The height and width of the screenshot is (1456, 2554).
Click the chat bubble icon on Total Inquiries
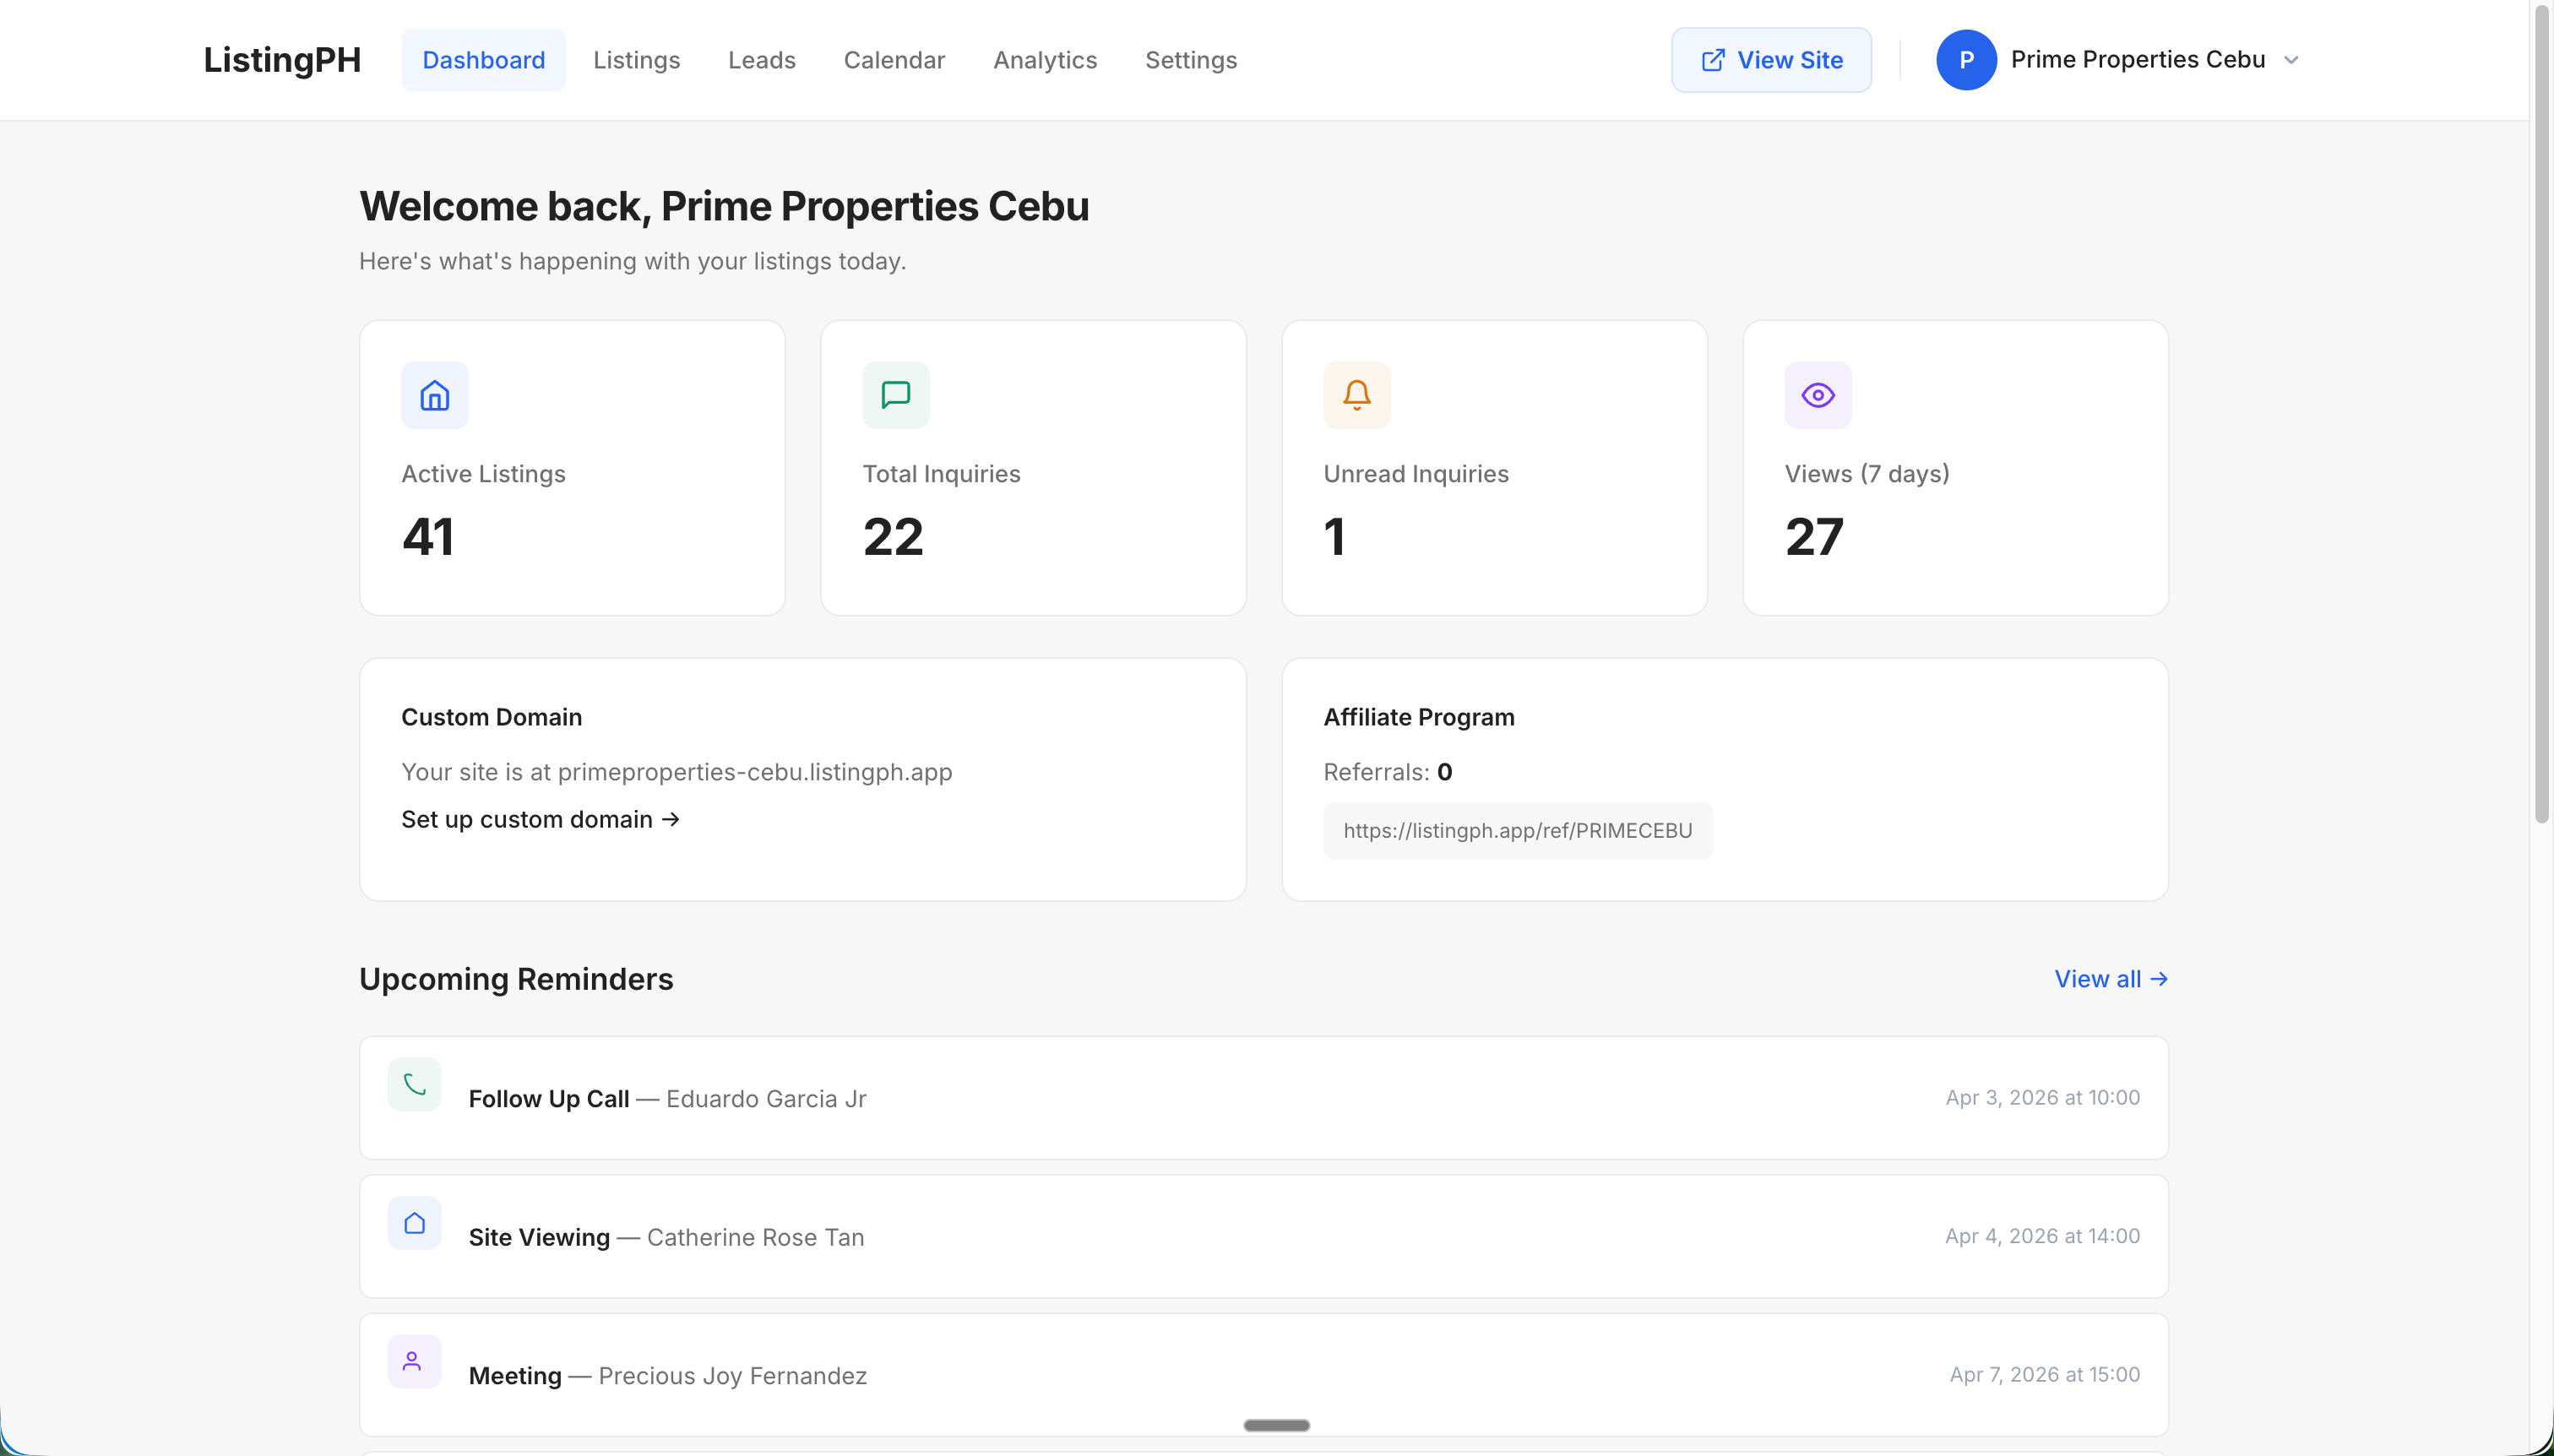(x=895, y=395)
